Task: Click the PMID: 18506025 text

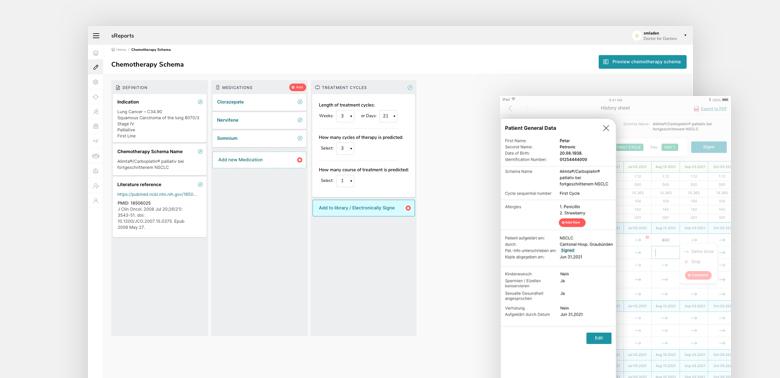Action: [x=134, y=203]
